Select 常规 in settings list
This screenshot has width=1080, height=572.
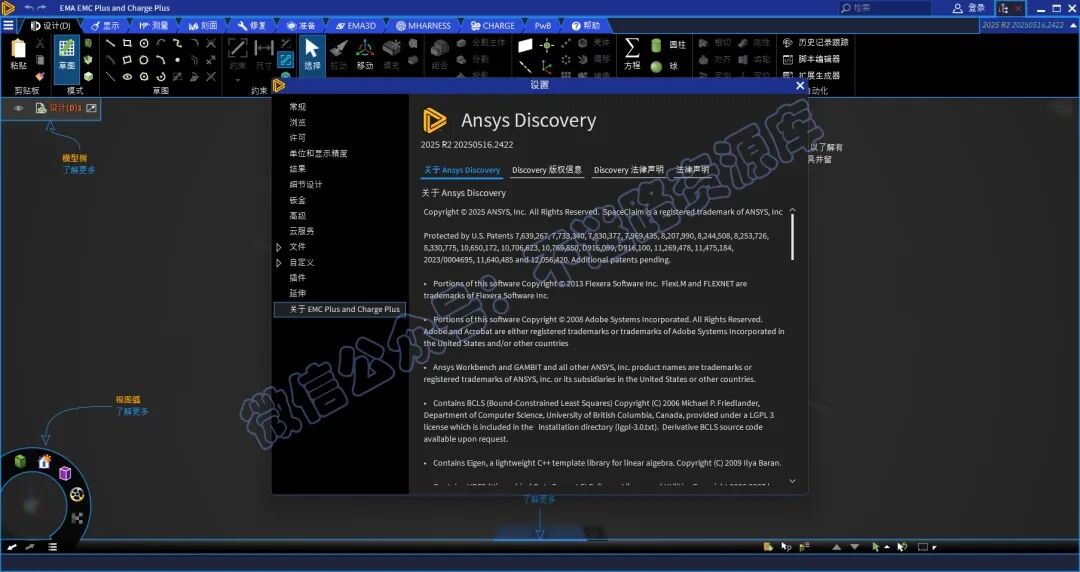click(x=298, y=107)
